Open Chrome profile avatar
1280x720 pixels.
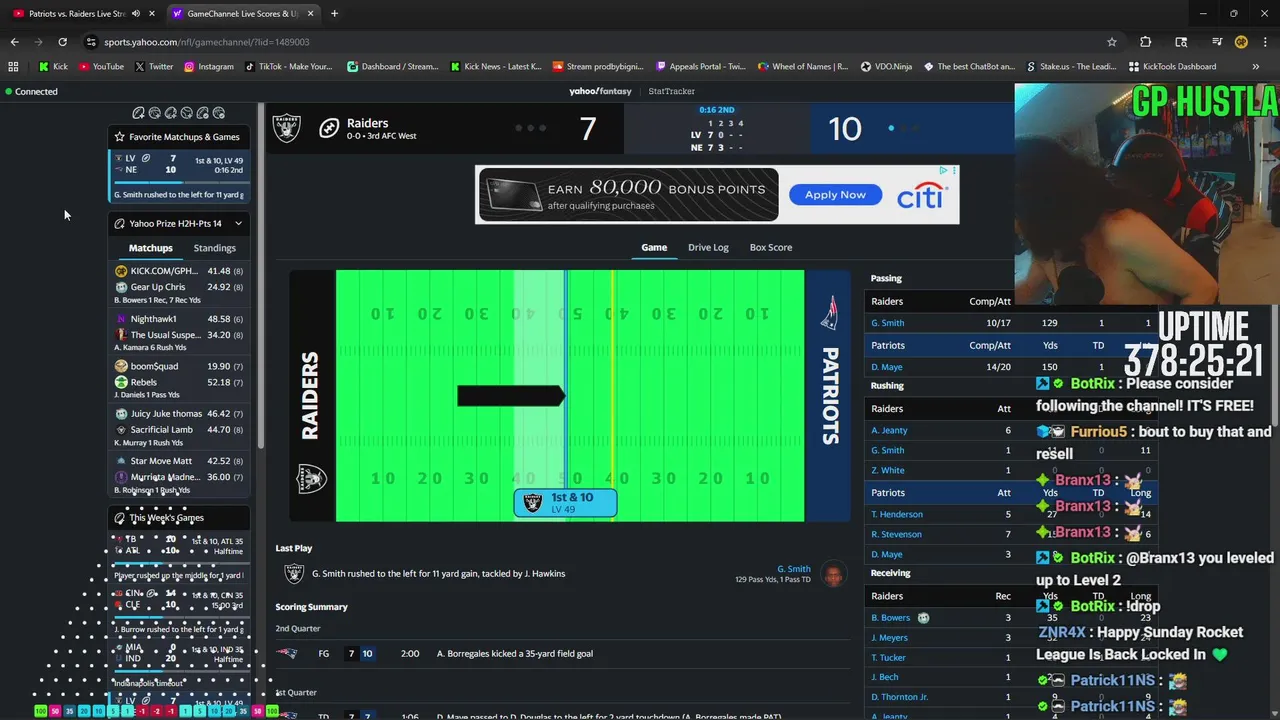click(1241, 42)
